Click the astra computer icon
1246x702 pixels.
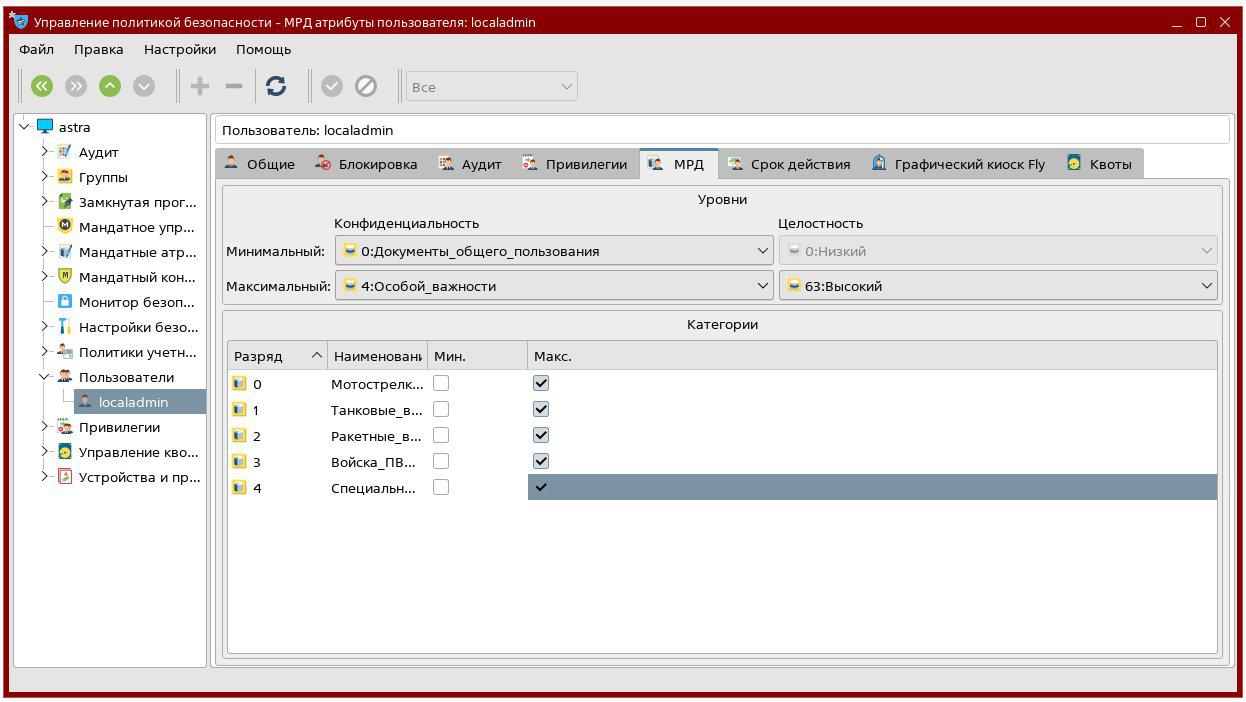[45, 127]
